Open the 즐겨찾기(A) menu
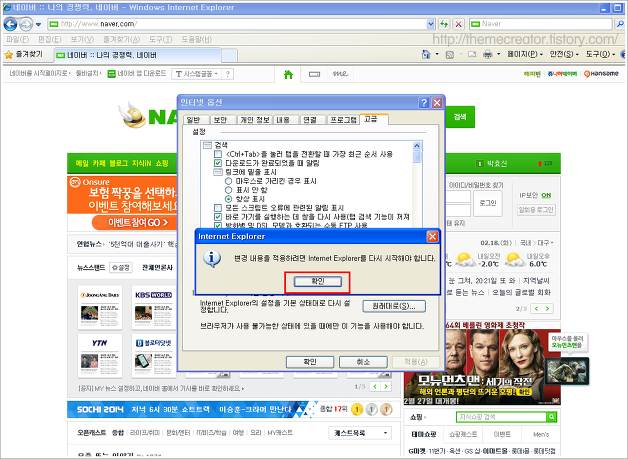Screen dimensions: 628x459 [x=122, y=39]
